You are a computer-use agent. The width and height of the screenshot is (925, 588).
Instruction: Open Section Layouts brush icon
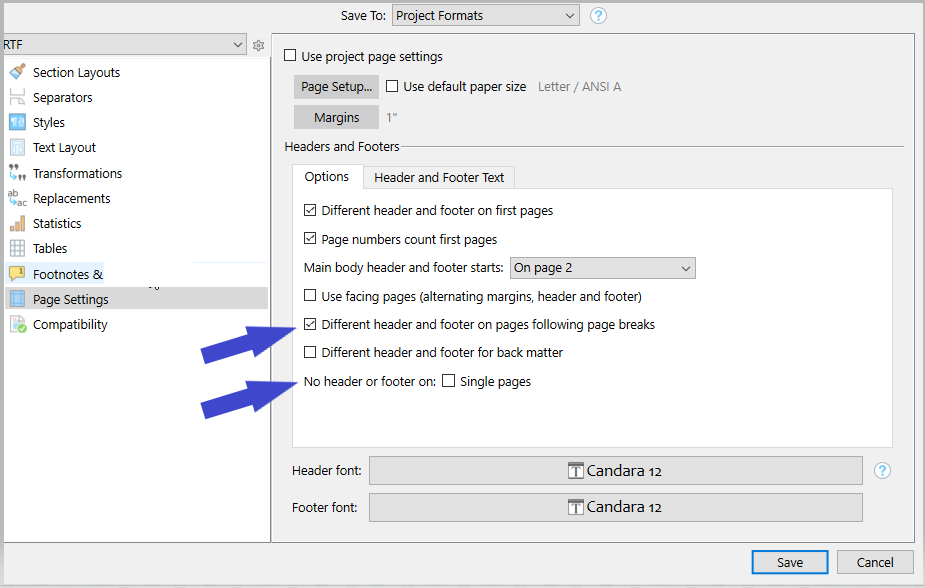tap(17, 72)
